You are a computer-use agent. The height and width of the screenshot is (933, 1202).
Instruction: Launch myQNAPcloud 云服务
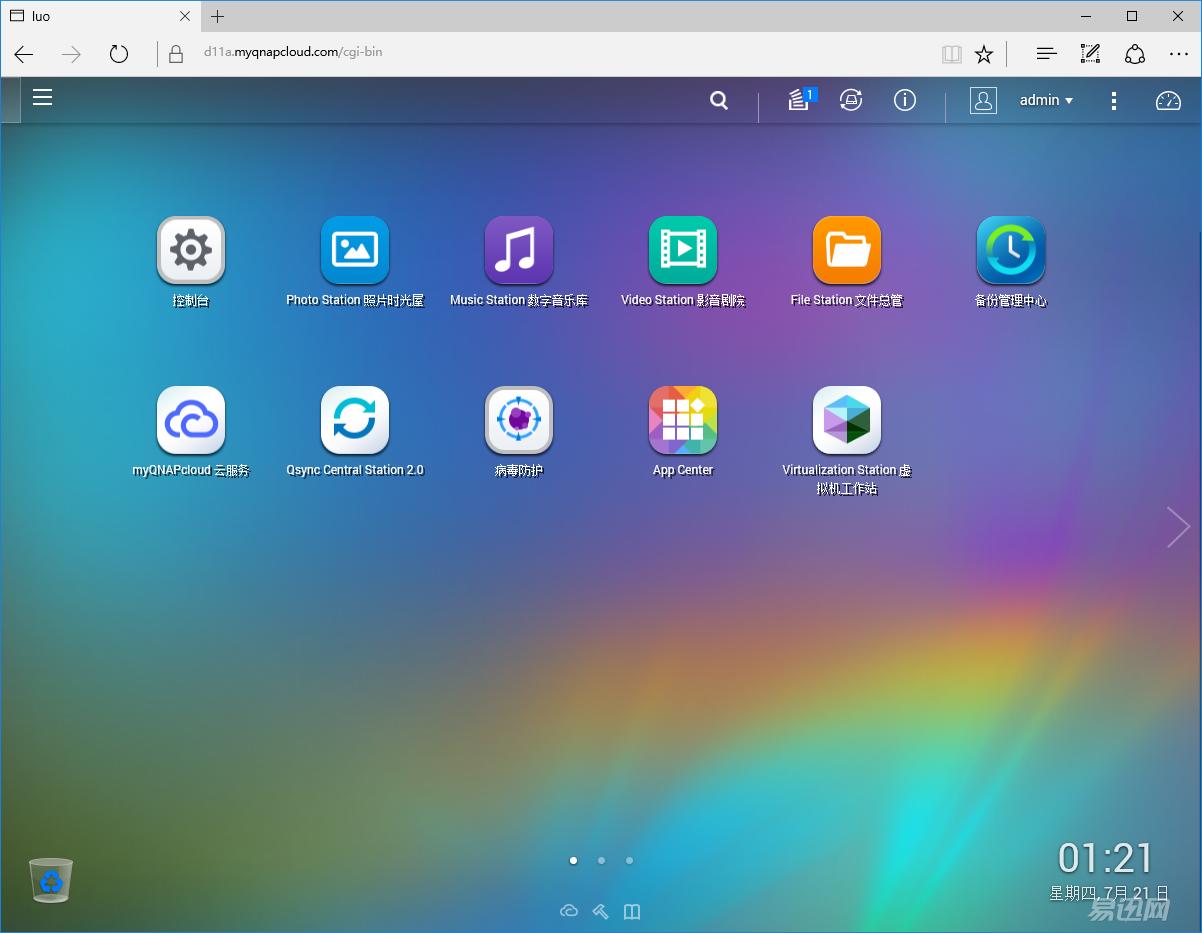point(191,421)
